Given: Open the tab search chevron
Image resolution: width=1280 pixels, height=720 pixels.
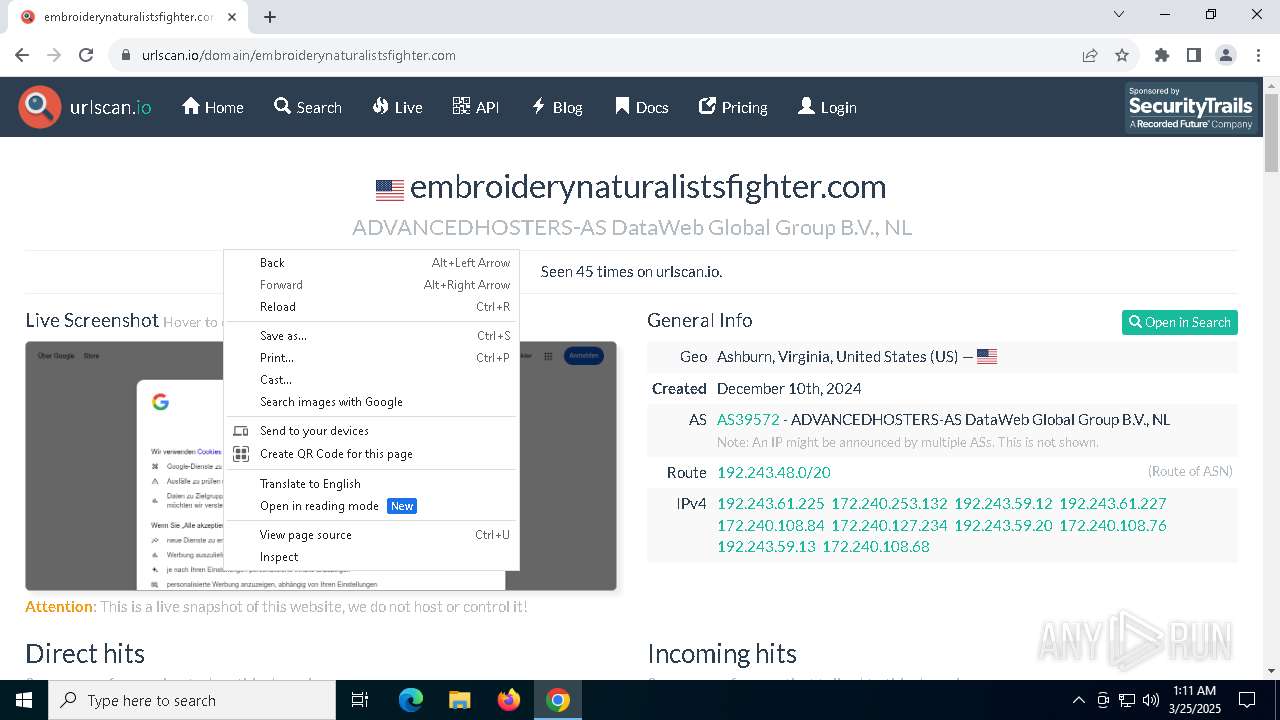Looking at the screenshot, I should [x=1119, y=14].
